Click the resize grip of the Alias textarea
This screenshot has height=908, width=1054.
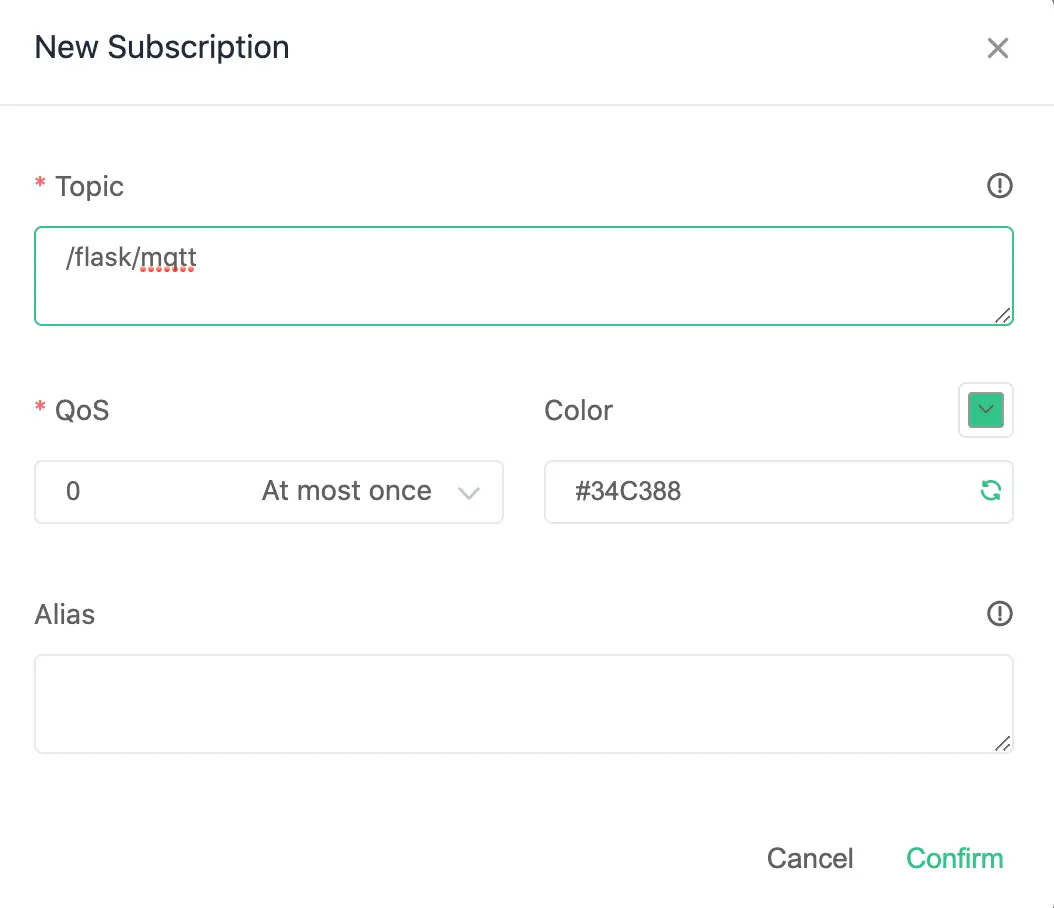pos(1003,745)
